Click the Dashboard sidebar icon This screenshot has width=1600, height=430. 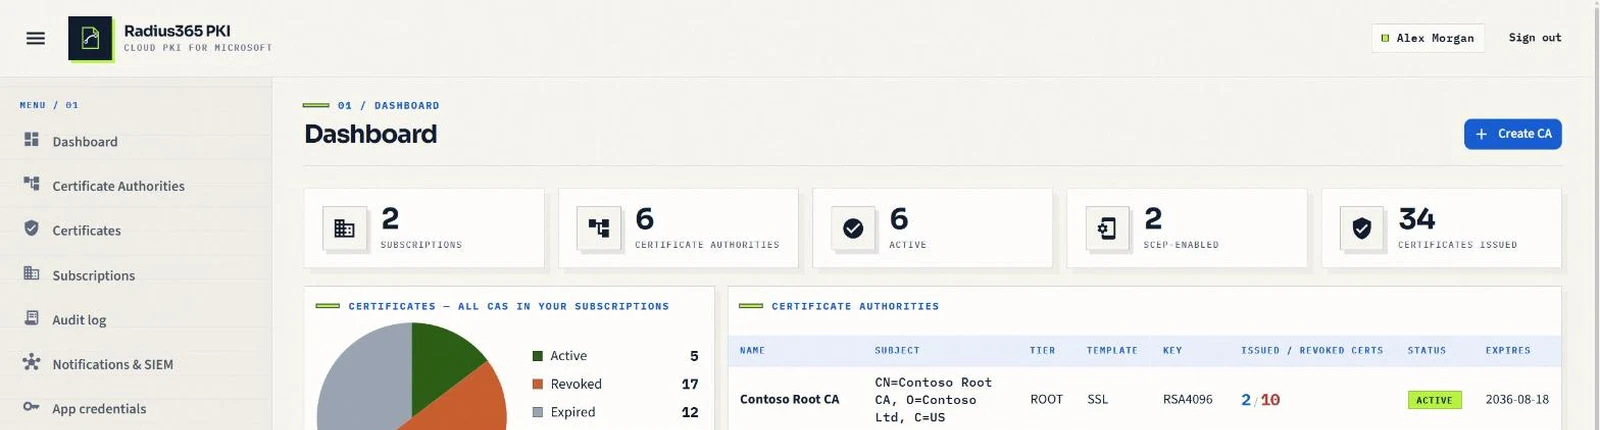click(x=32, y=140)
